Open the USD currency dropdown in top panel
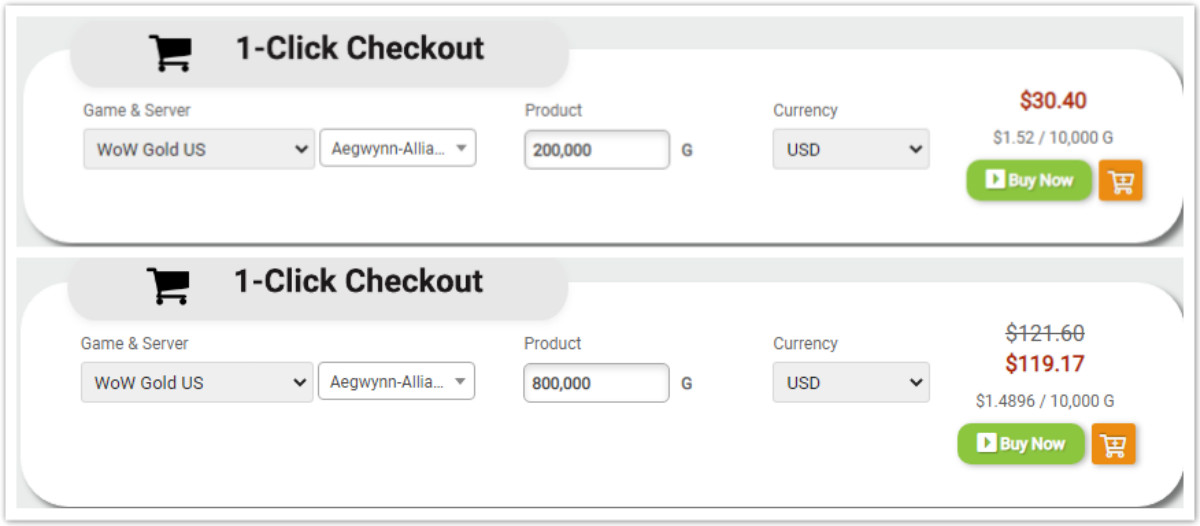 click(x=851, y=149)
